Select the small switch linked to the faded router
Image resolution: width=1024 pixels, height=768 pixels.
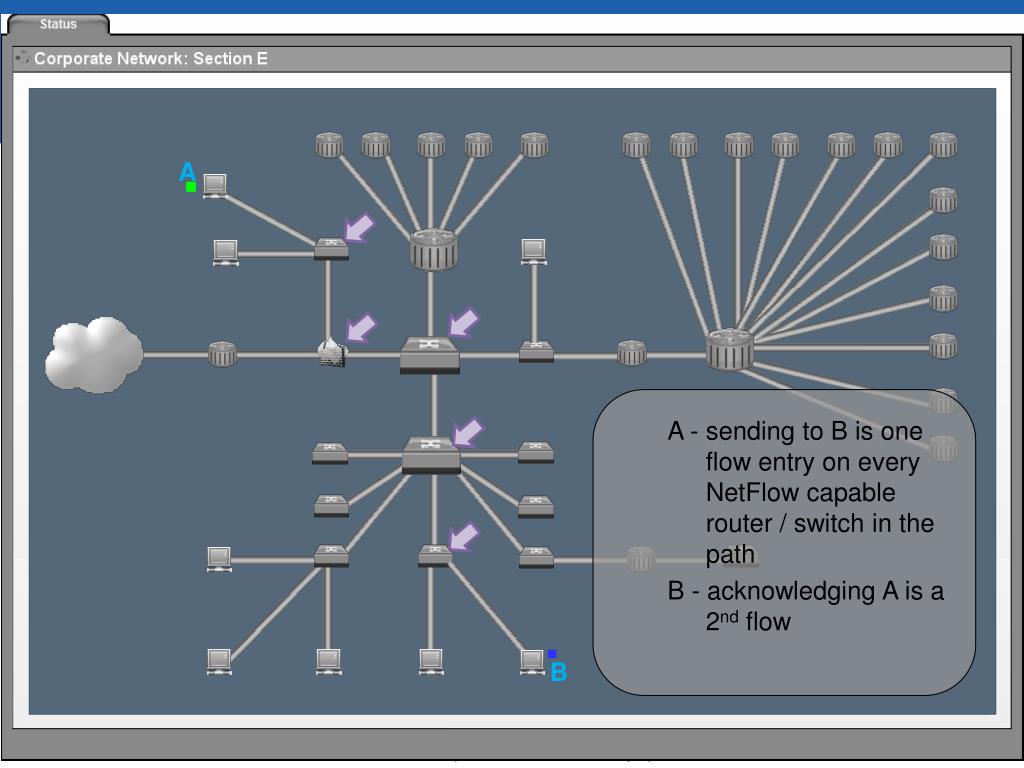click(x=536, y=557)
